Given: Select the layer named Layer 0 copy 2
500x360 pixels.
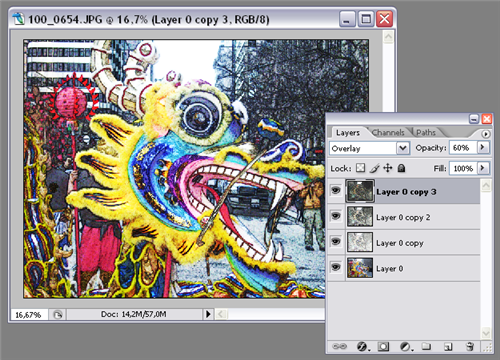Looking at the screenshot, I should point(403,217).
